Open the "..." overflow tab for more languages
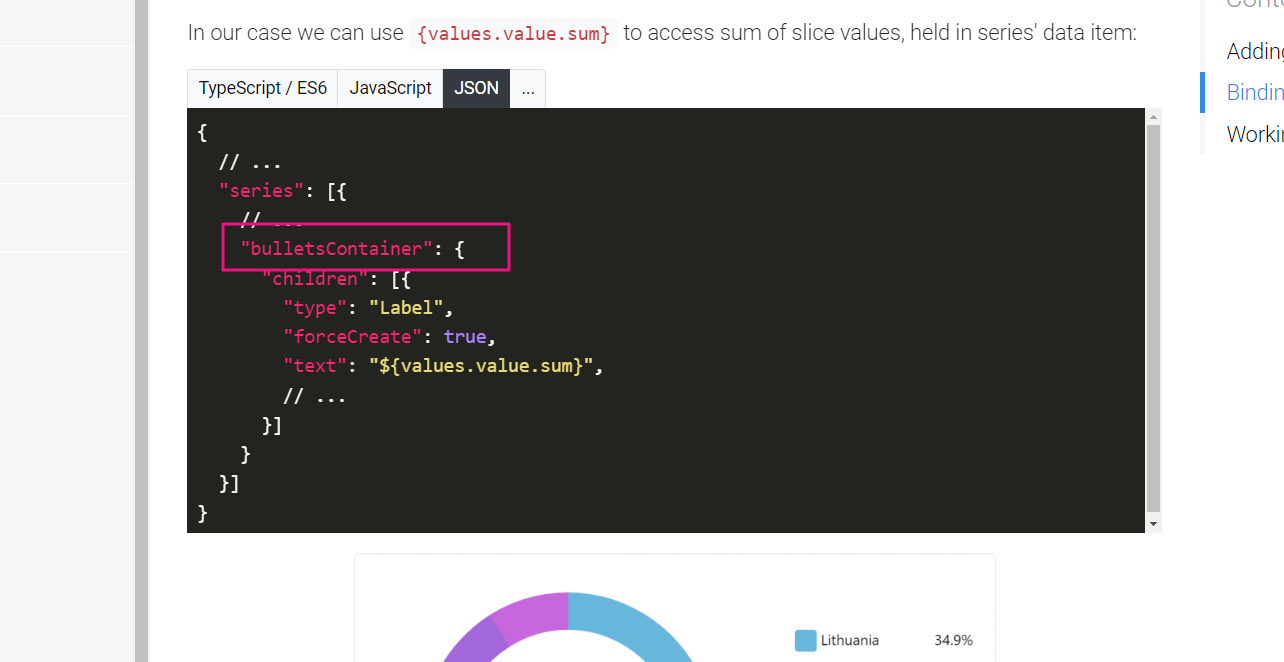 coord(527,89)
